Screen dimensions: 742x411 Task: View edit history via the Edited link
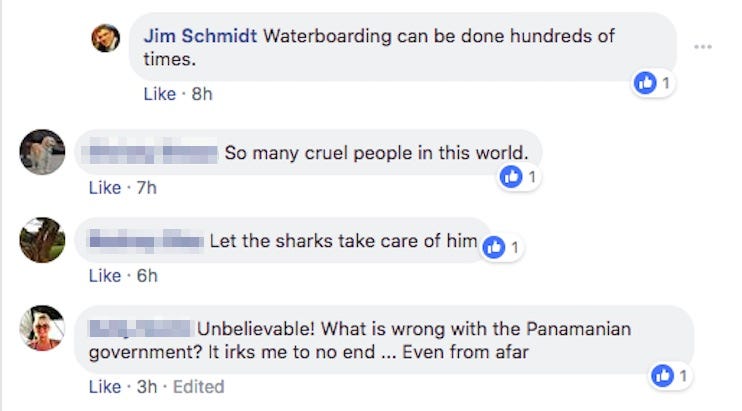198,386
